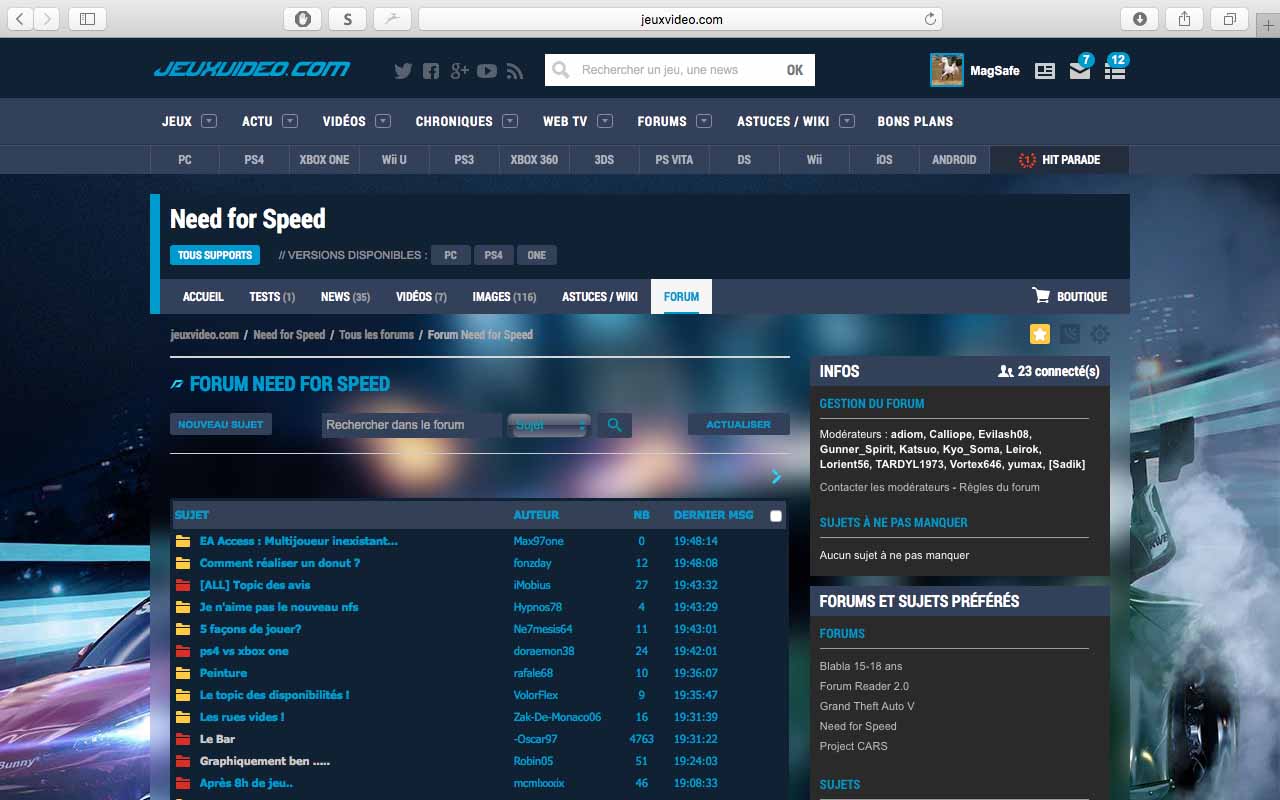Select the PS VITA platform tab
The height and width of the screenshot is (800, 1280).
click(x=674, y=159)
